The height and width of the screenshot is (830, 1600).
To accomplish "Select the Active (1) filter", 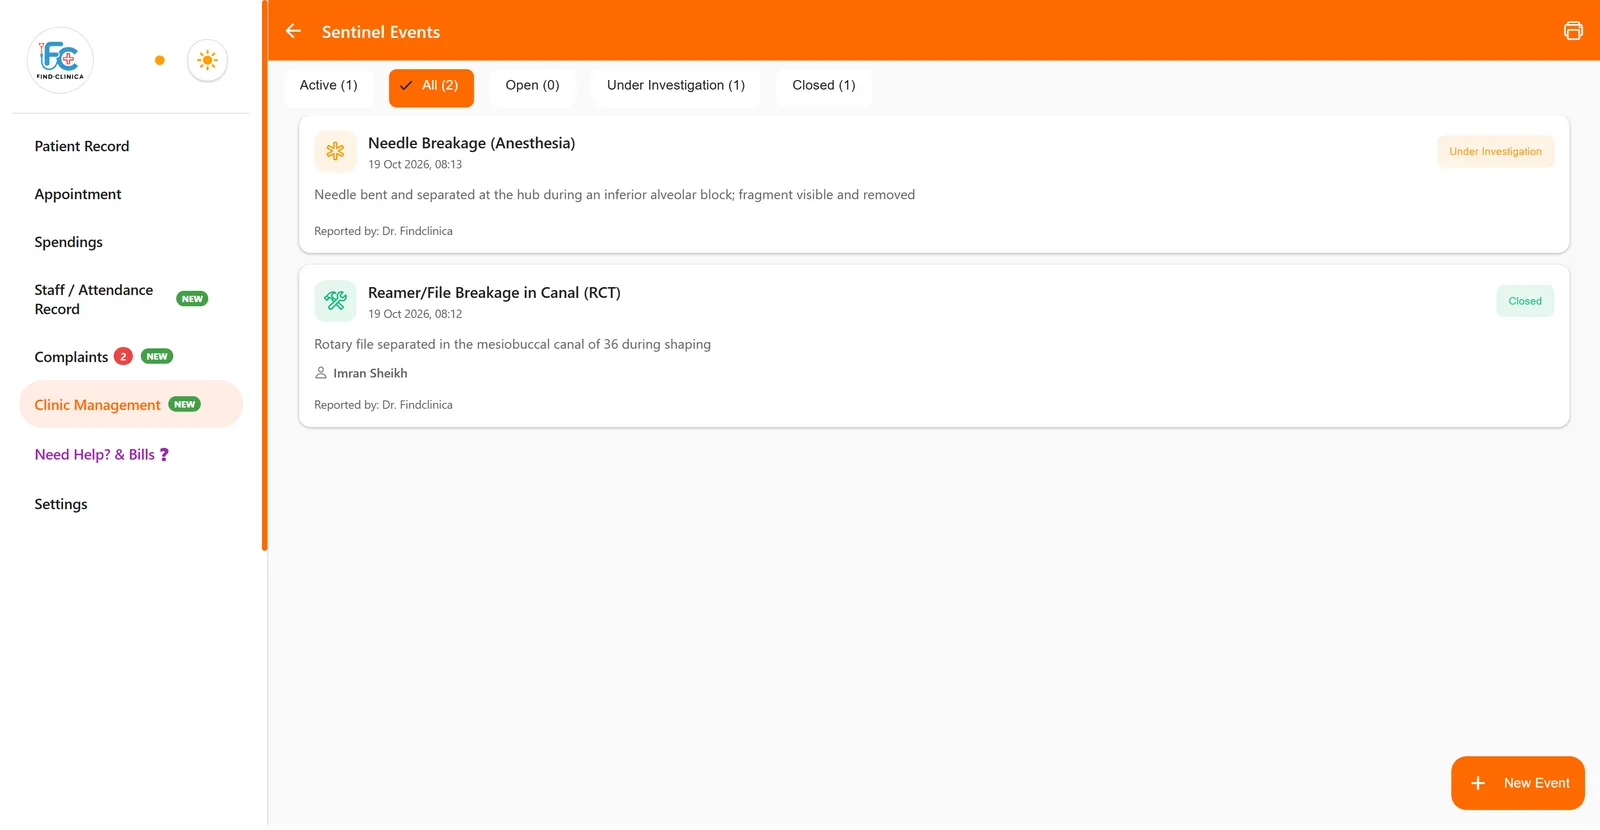I will point(328,86).
